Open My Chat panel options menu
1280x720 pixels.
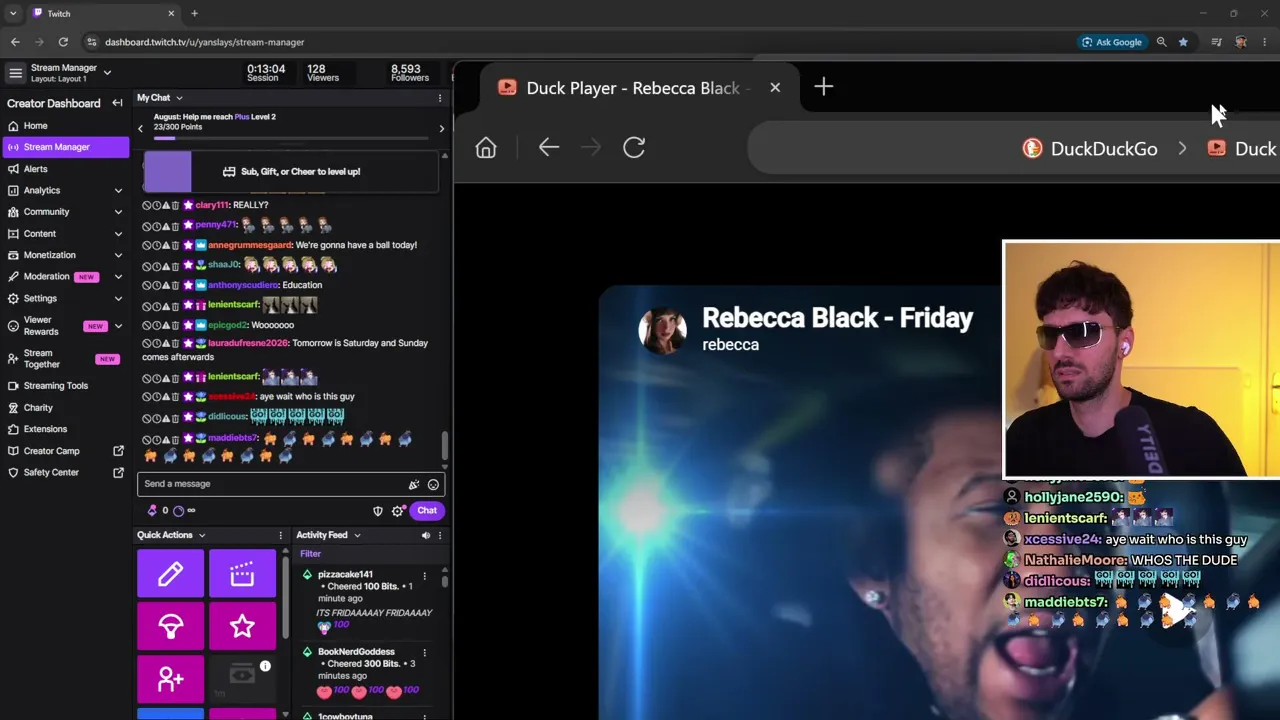440,98
